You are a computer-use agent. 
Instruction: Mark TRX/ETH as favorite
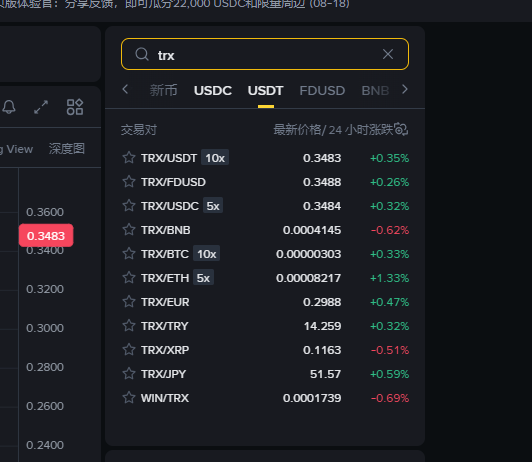tap(129, 278)
